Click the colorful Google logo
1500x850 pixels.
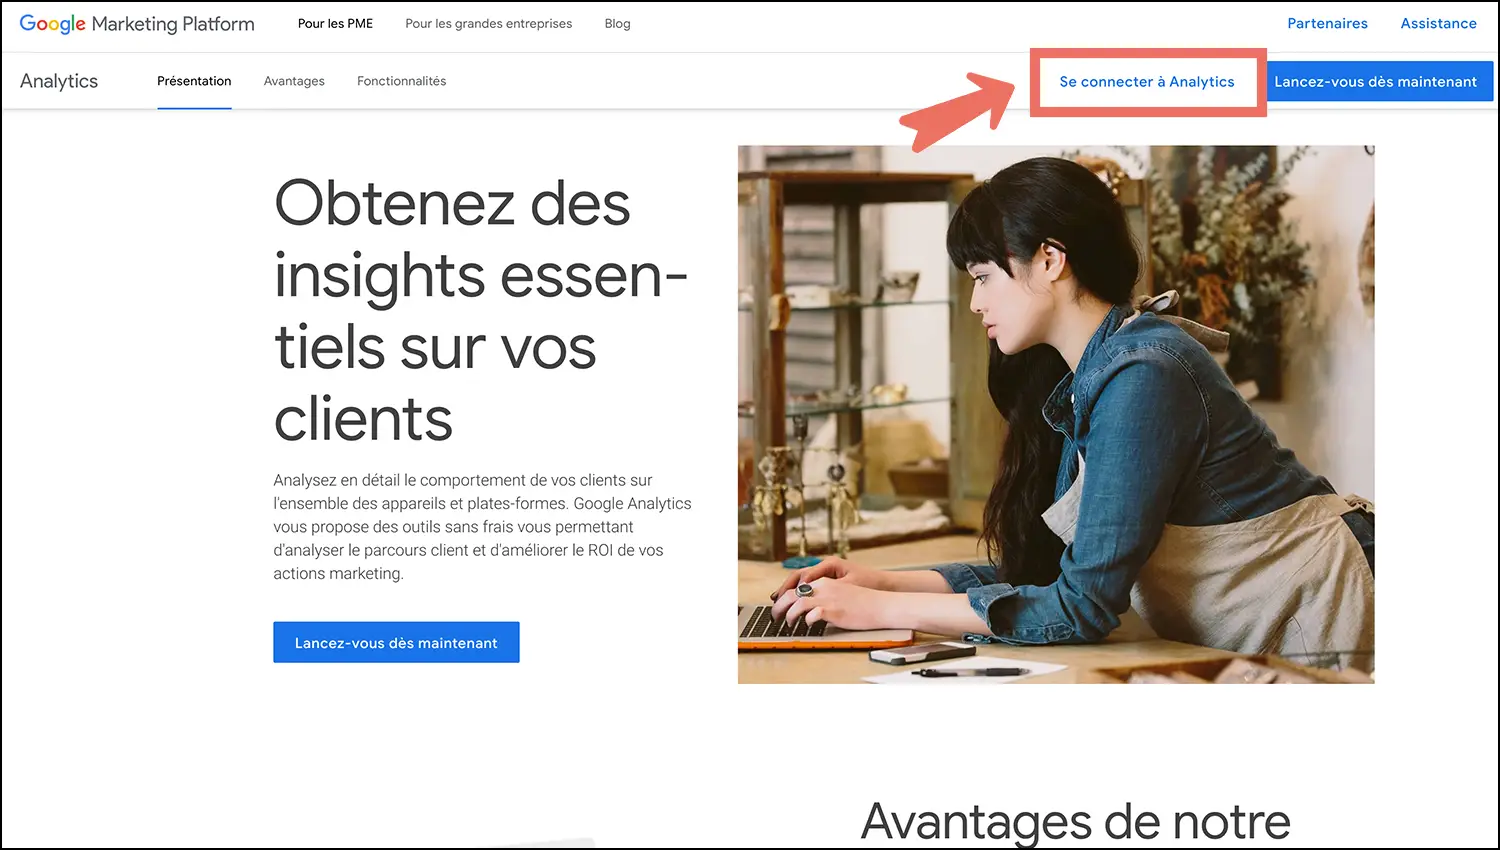(53, 24)
